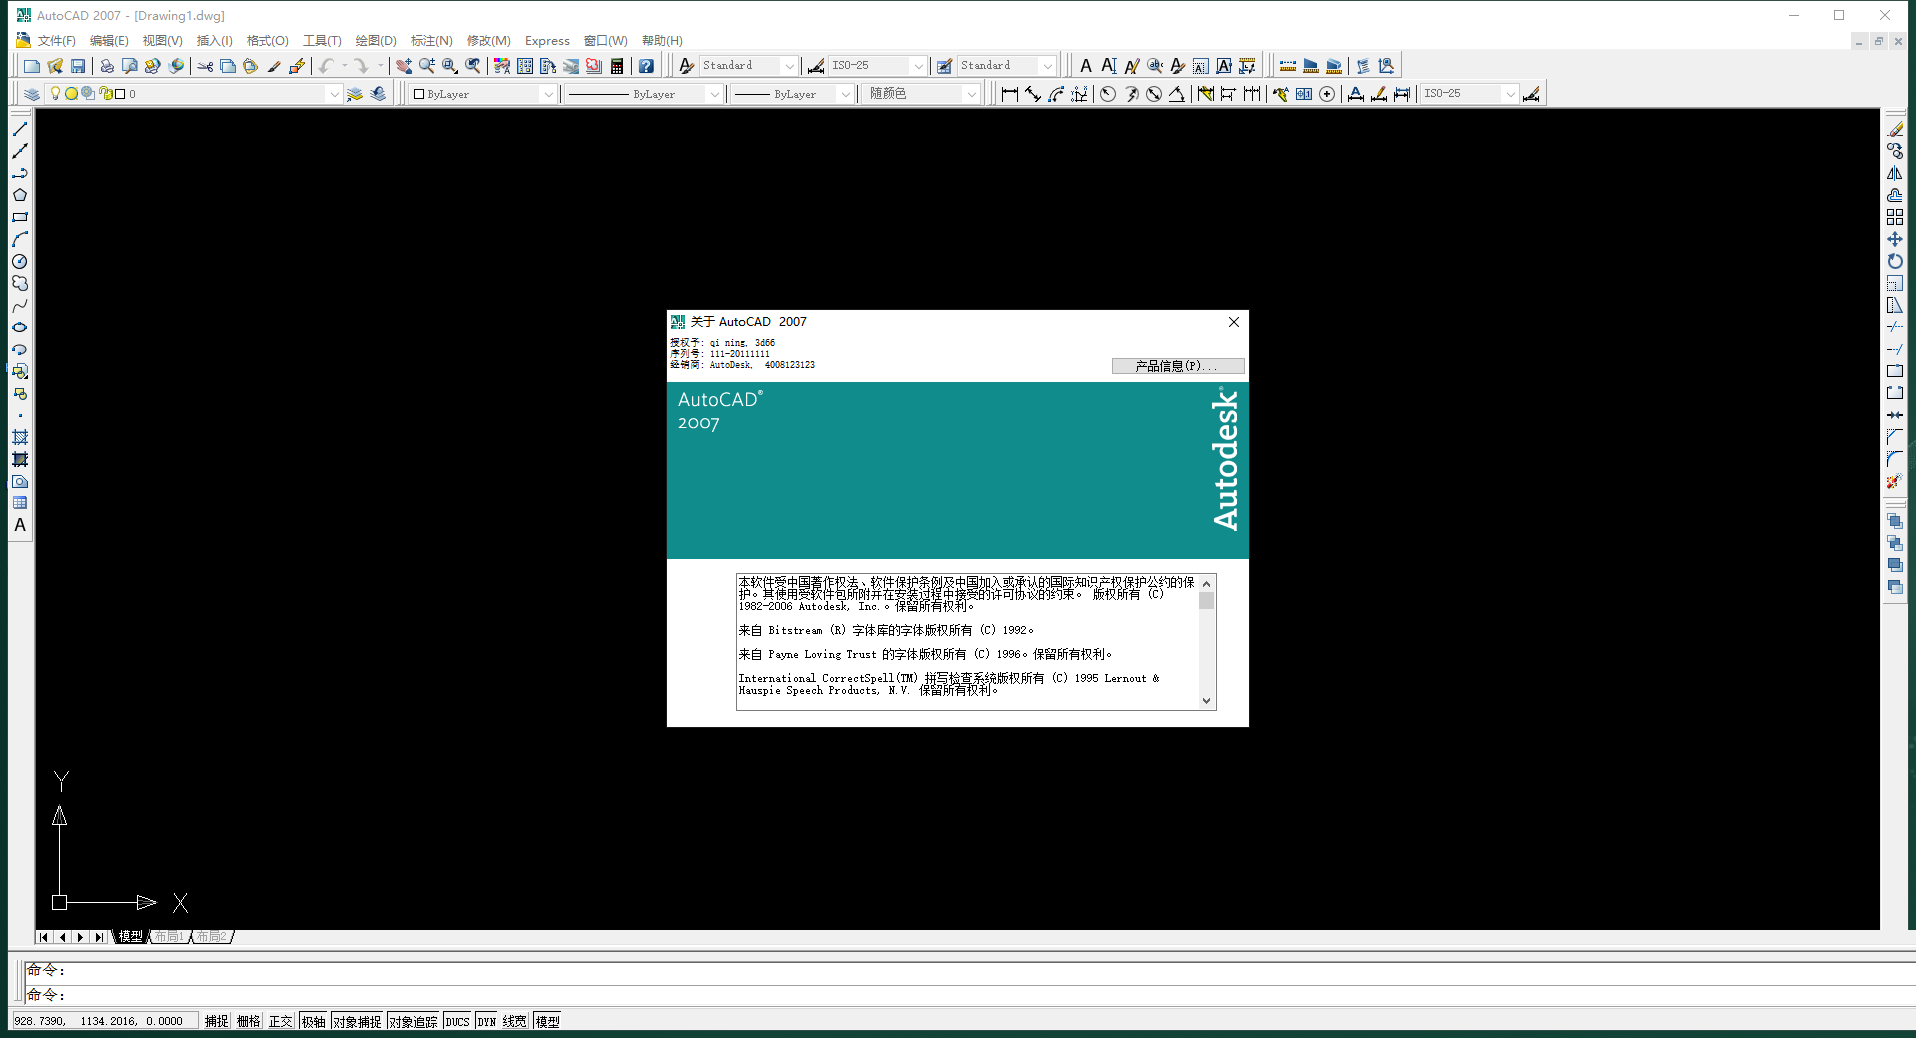The width and height of the screenshot is (1916, 1038).
Task: Select the Rotate tool in modify toolbar
Action: tap(1895, 261)
